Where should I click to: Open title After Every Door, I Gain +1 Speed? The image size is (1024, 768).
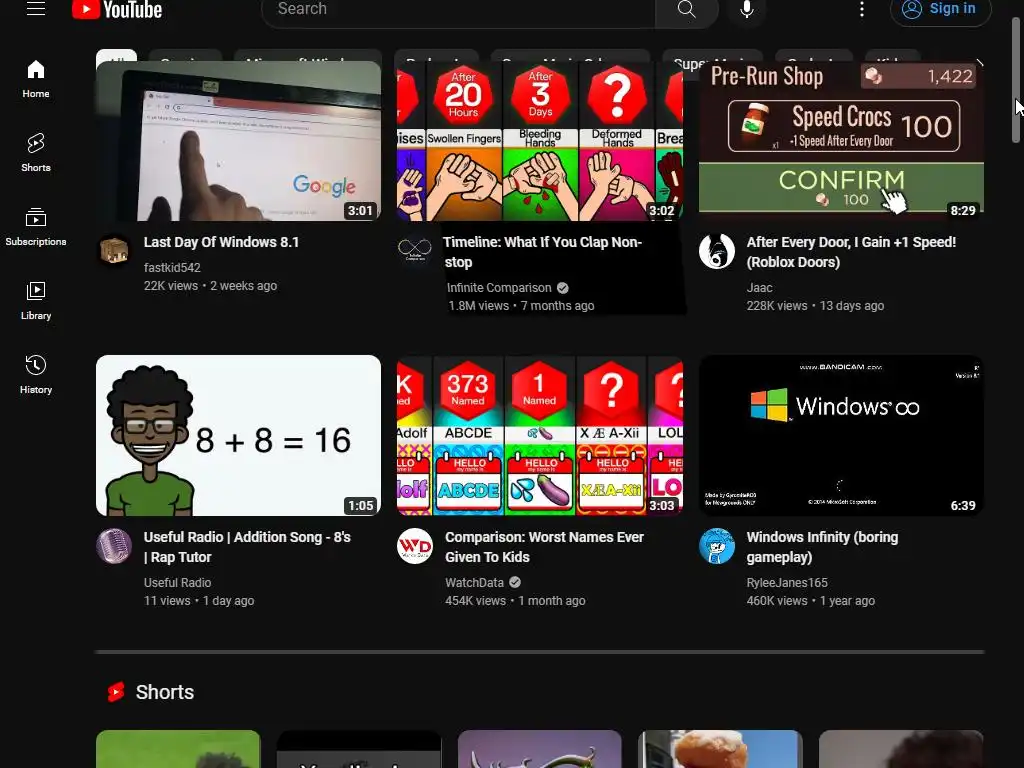[x=851, y=252]
